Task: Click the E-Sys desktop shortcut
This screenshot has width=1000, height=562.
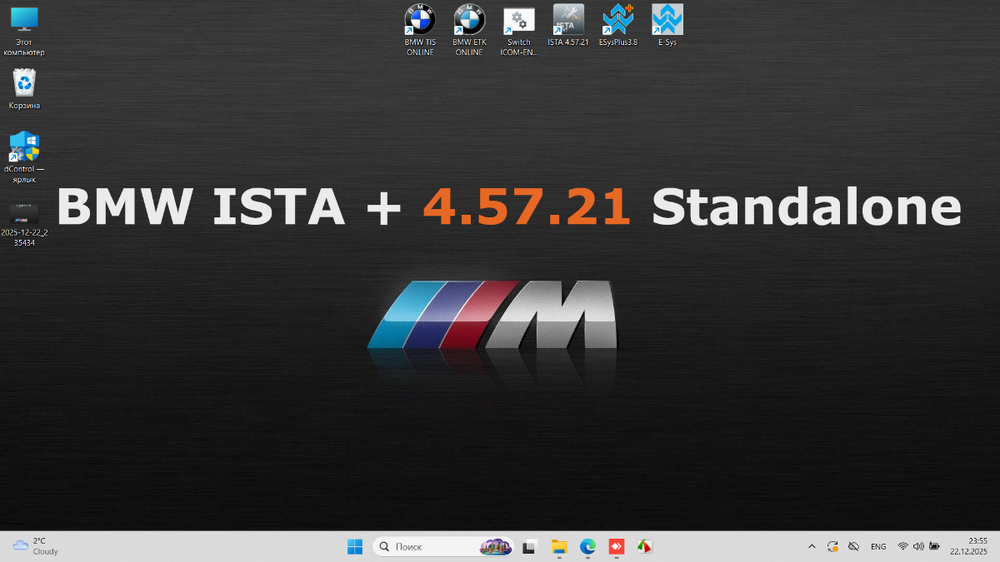Action: tap(667, 21)
